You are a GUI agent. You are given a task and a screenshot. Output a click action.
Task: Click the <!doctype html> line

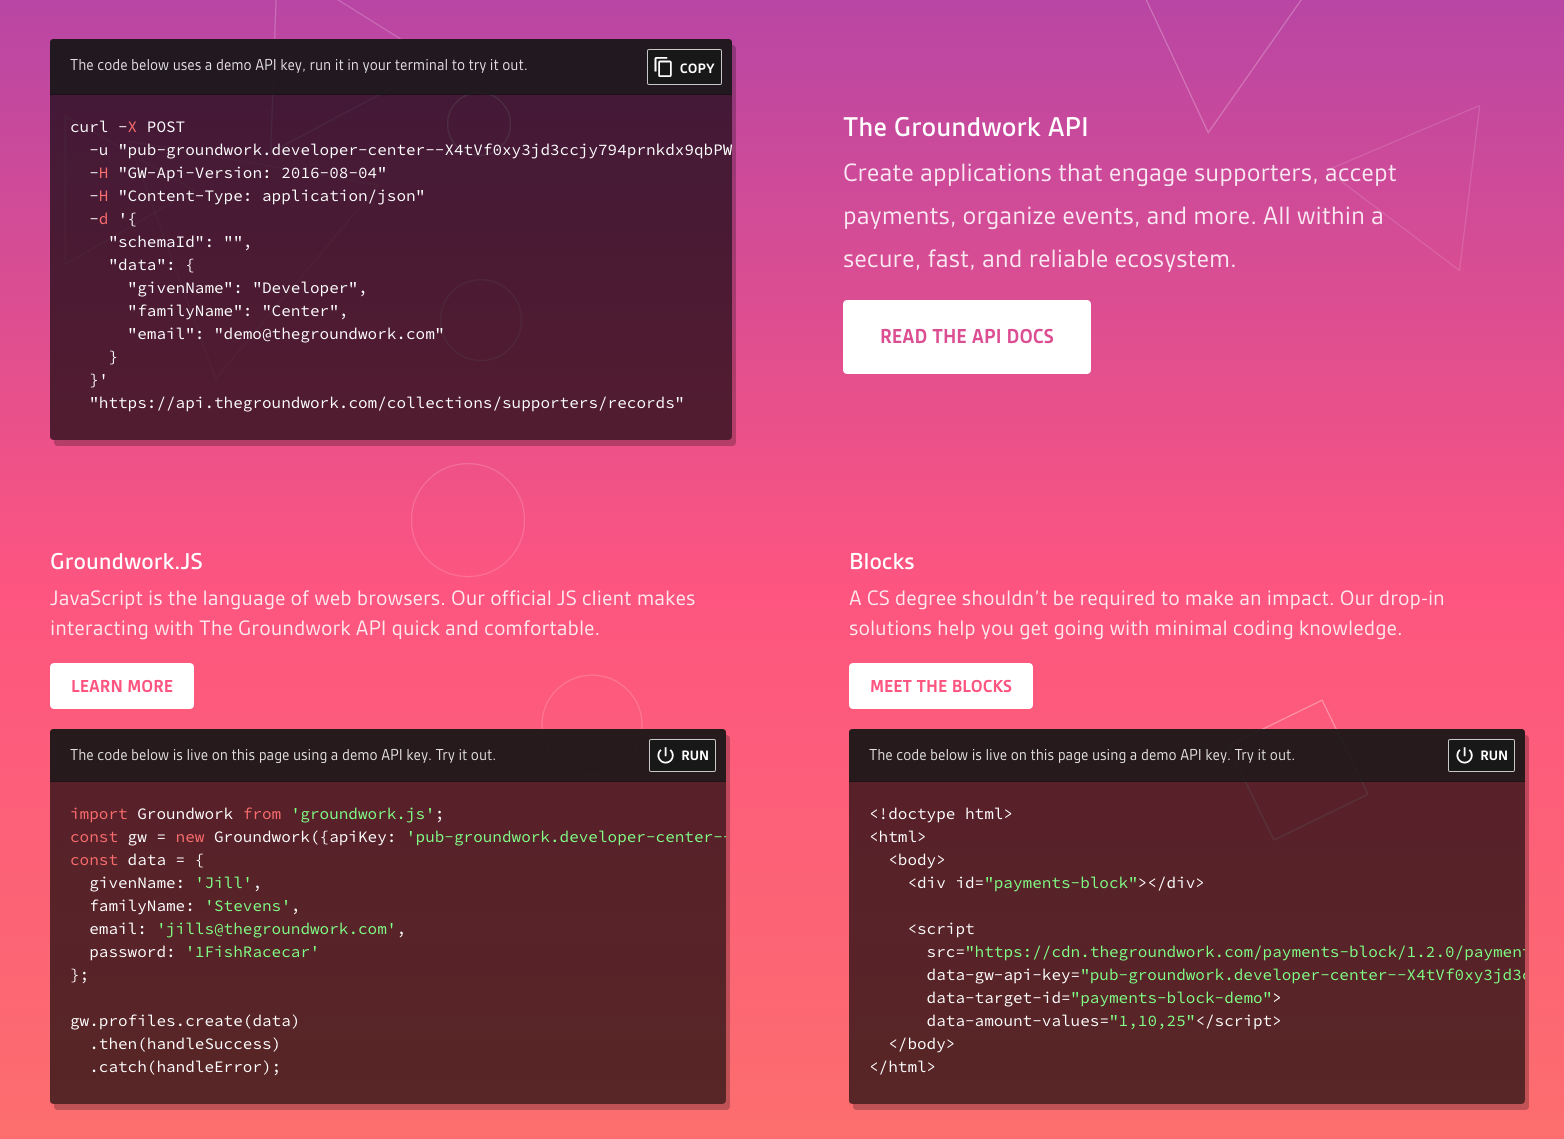[941, 814]
